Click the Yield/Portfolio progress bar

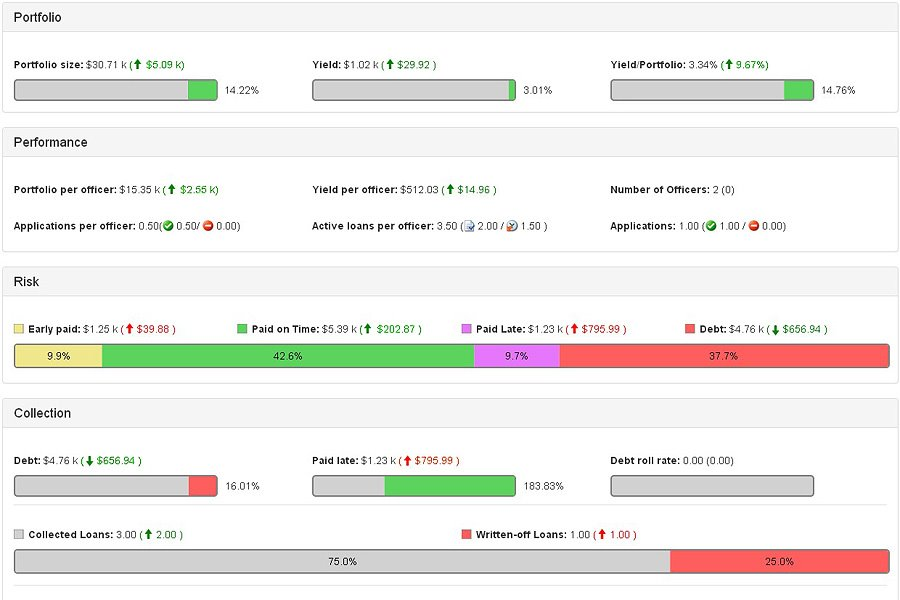point(712,90)
